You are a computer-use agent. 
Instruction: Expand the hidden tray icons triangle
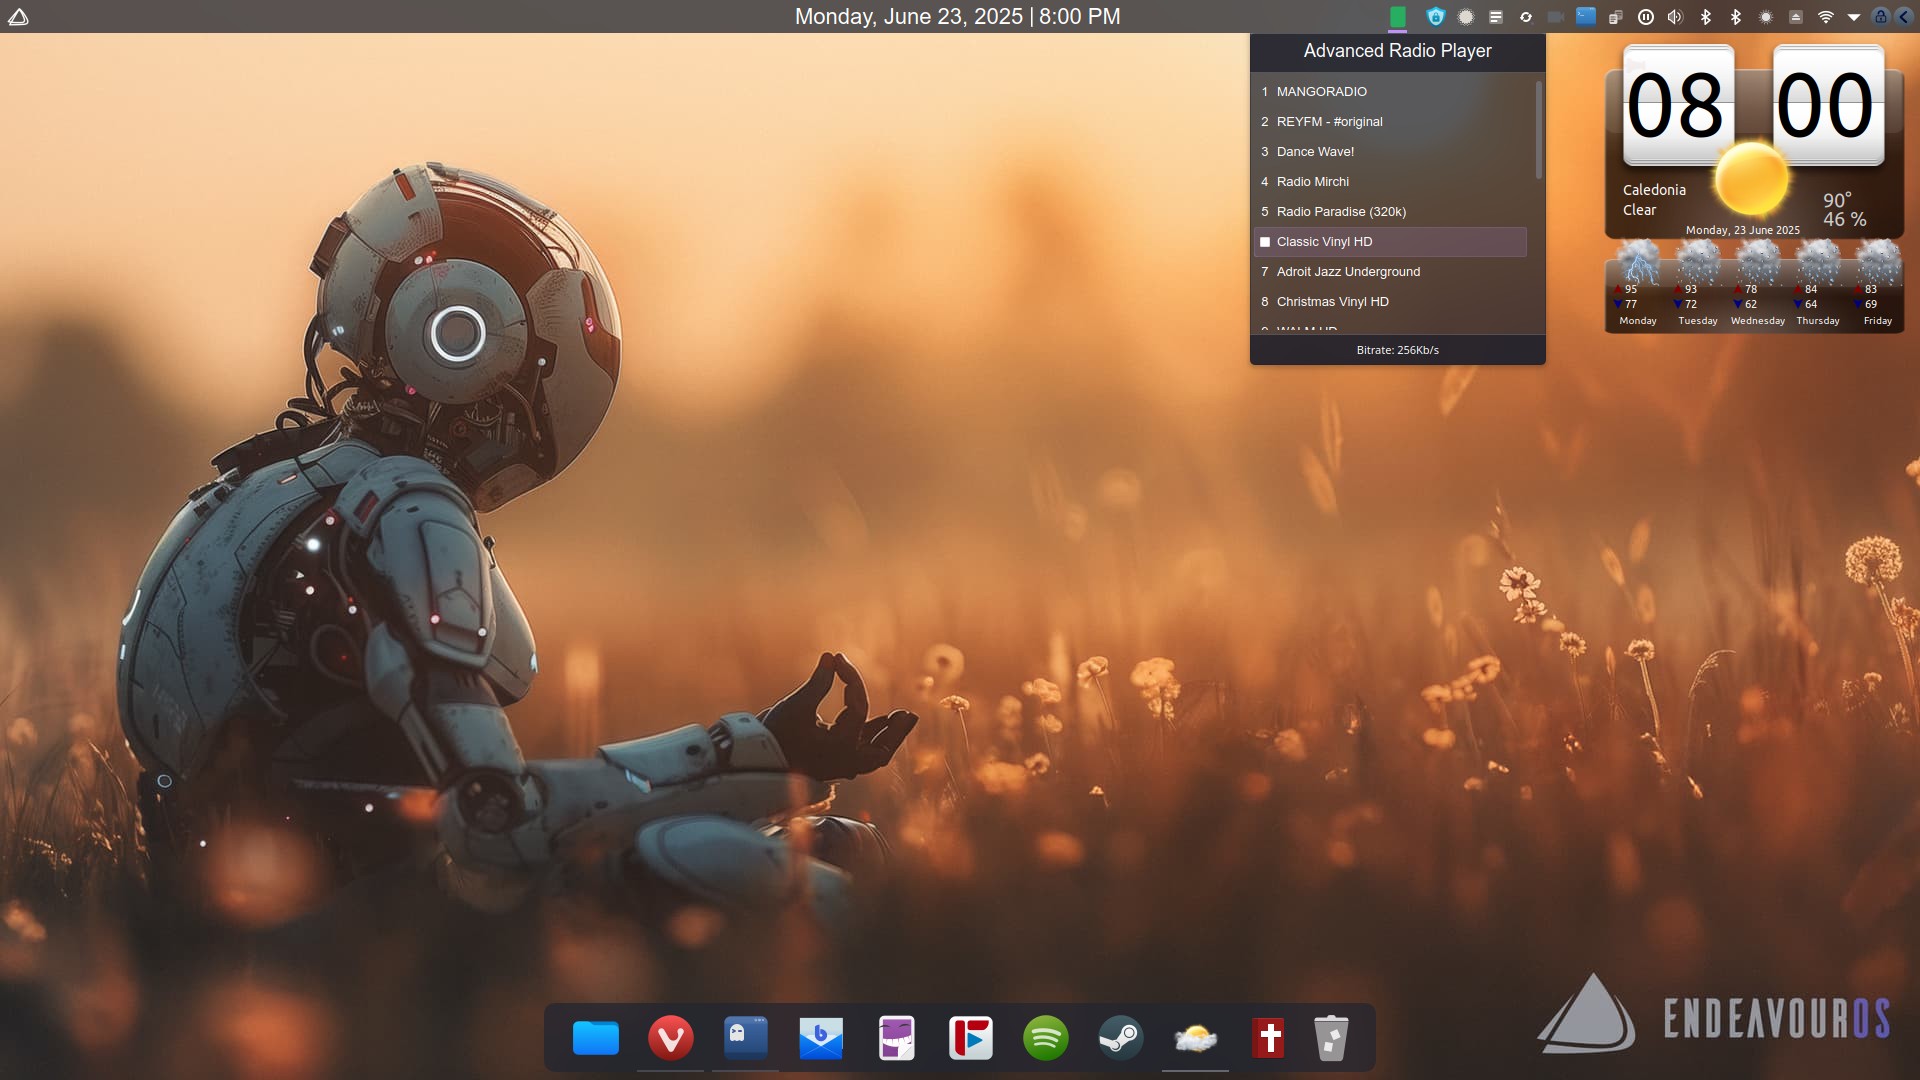pyautogui.click(x=1853, y=17)
